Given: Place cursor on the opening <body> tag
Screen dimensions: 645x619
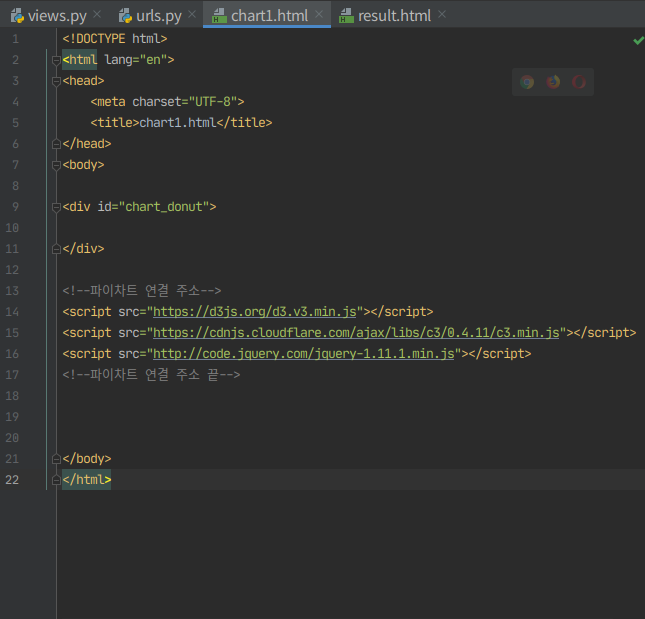Looking at the screenshot, I should tap(84, 165).
